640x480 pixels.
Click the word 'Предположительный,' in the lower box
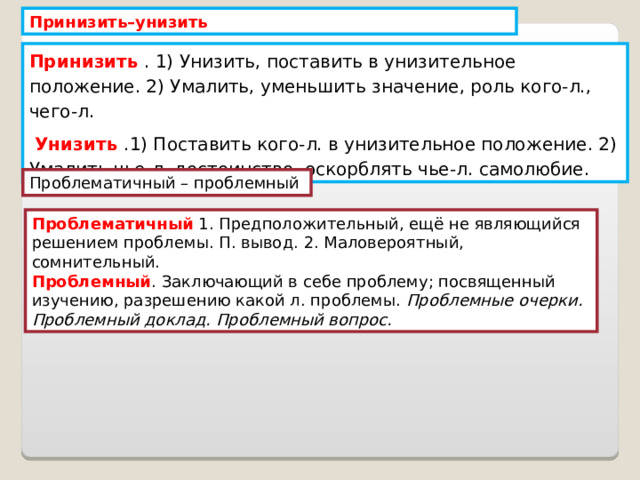point(310,224)
